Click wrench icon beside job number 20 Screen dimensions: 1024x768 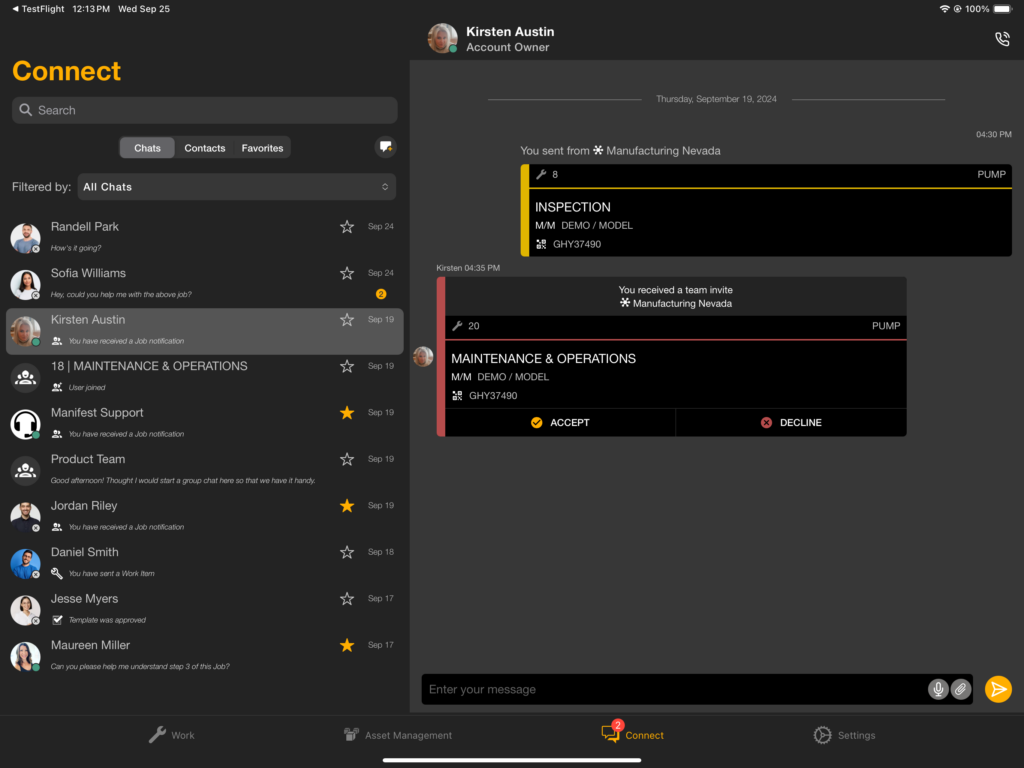(457, 326)
